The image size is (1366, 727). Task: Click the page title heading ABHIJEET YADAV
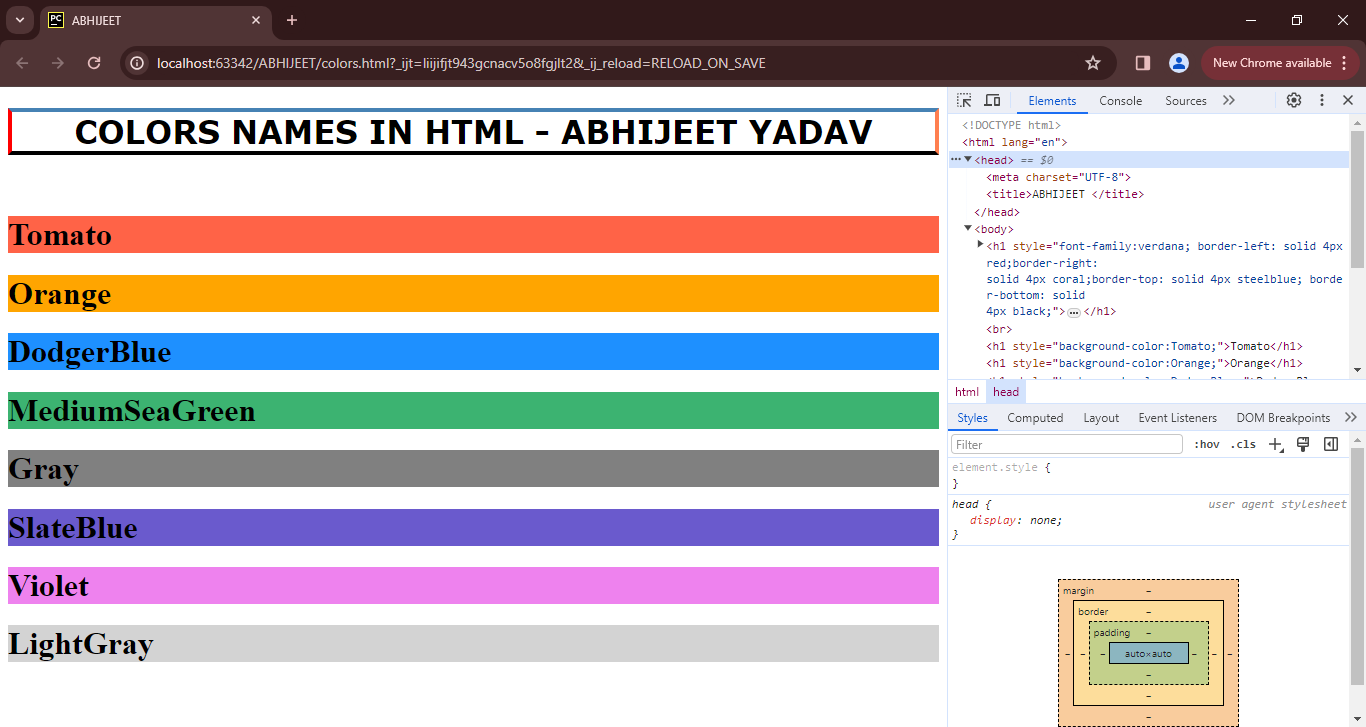(x=473, y=132)
